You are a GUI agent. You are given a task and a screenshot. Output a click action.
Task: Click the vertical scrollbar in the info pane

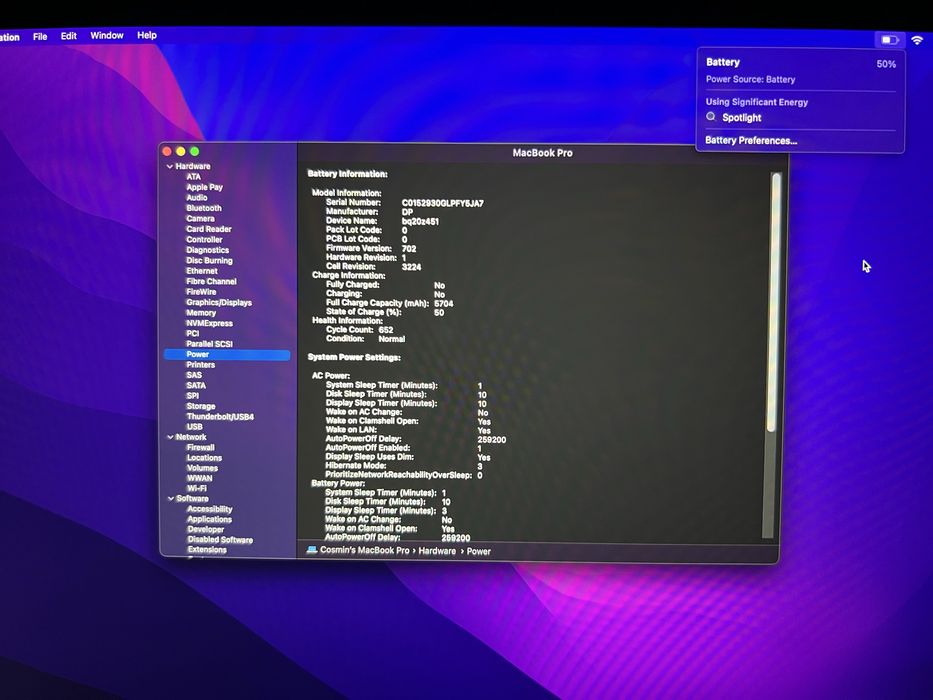pyautogui.click(x=772, y=302)
